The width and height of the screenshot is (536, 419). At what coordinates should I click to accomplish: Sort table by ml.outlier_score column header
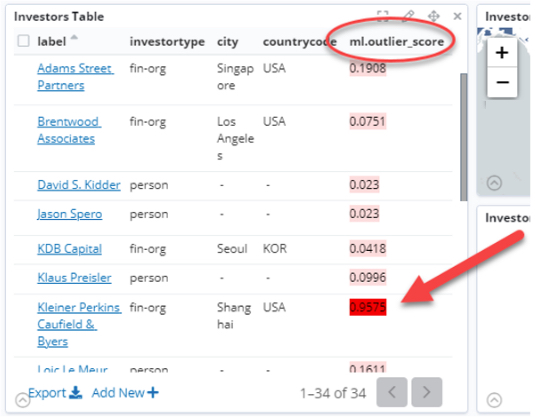click(397, 42)
